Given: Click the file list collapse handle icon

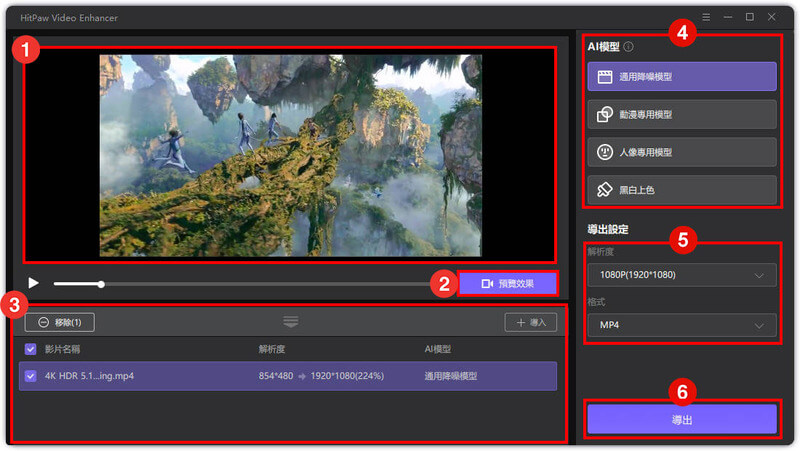Looking at the screenshot, I should (x=291, y=321).
